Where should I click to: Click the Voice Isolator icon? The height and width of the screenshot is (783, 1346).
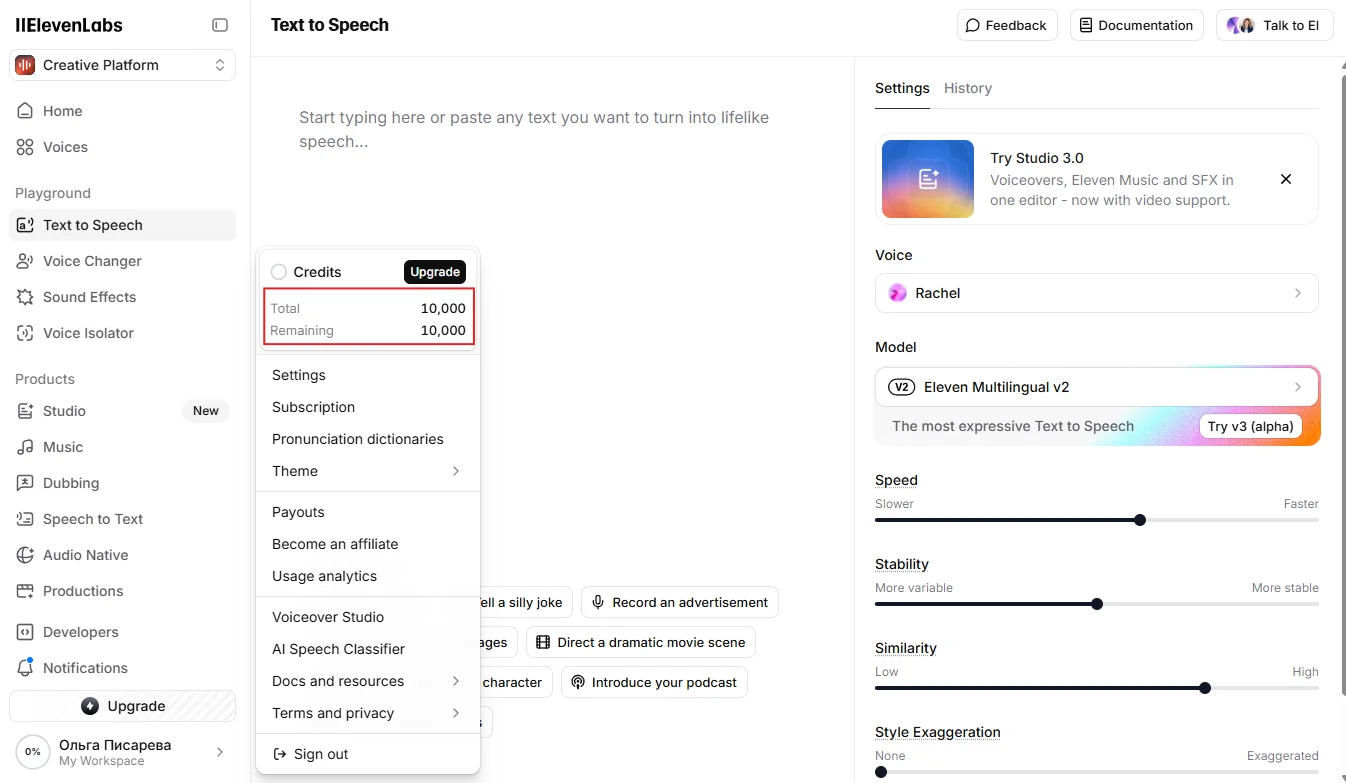[25, 333]
